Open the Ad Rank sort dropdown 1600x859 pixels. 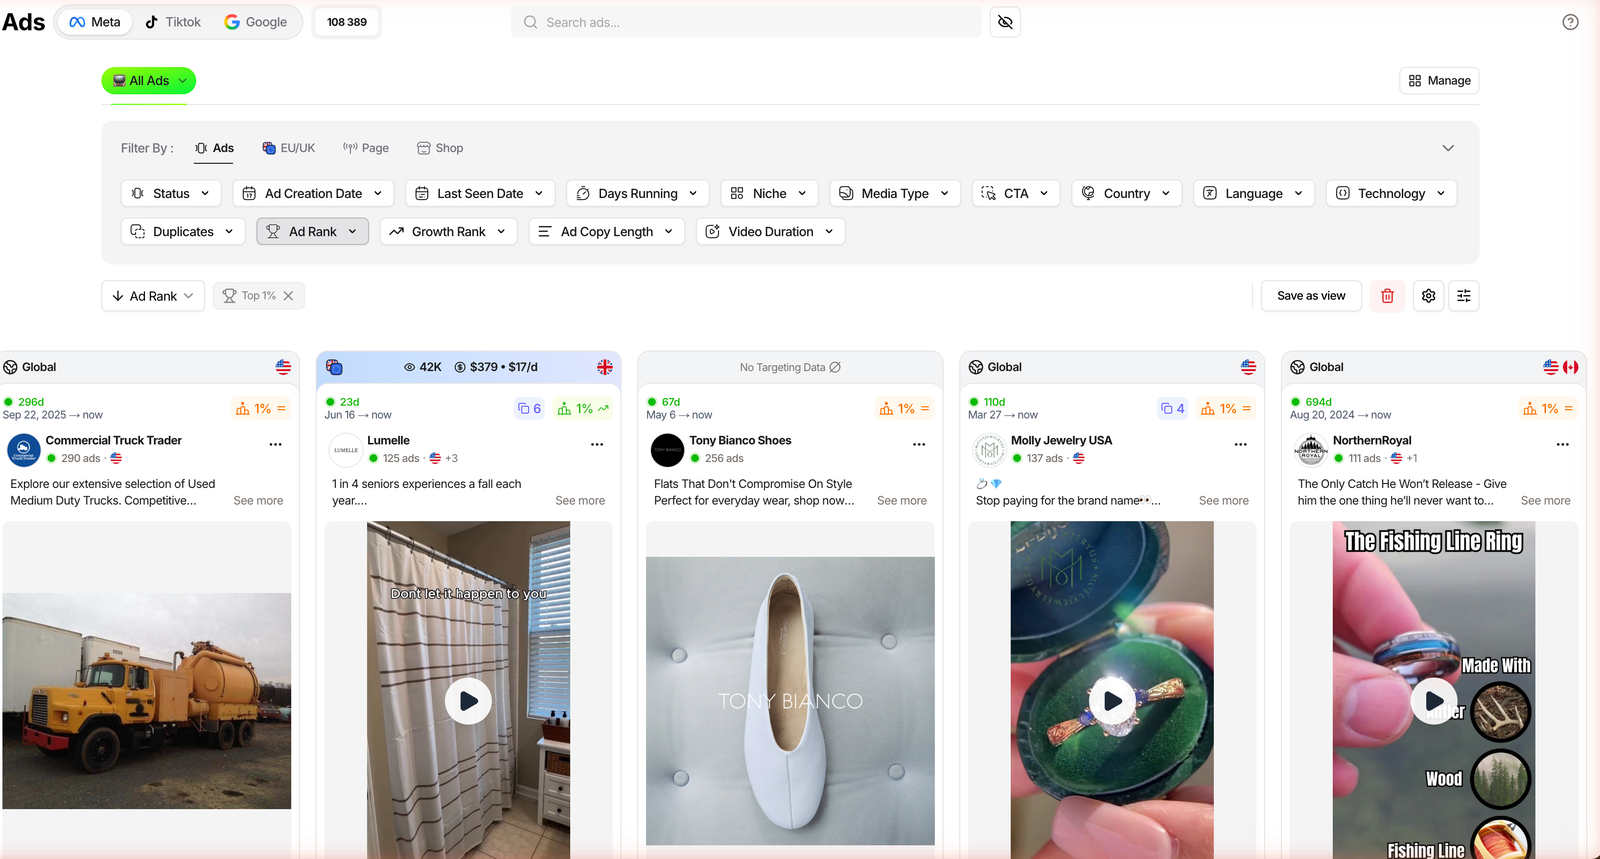tap(153, 296)
